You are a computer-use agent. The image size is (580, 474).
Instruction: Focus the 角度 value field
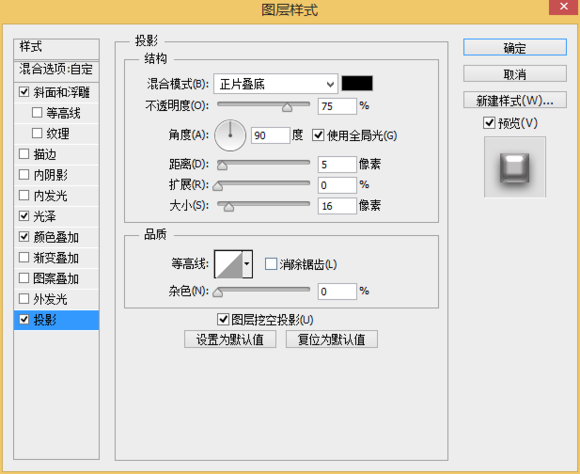pyautogui.click(x=270, y=135)
